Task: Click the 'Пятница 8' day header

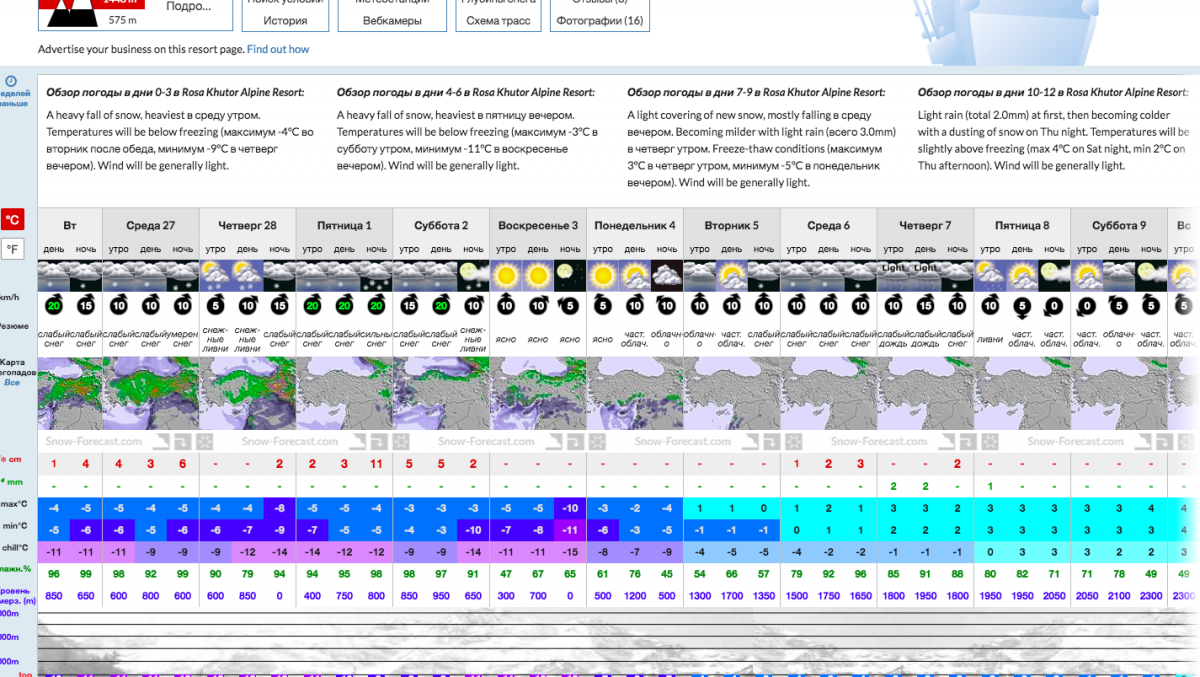Action: [x=1022, y=225]
